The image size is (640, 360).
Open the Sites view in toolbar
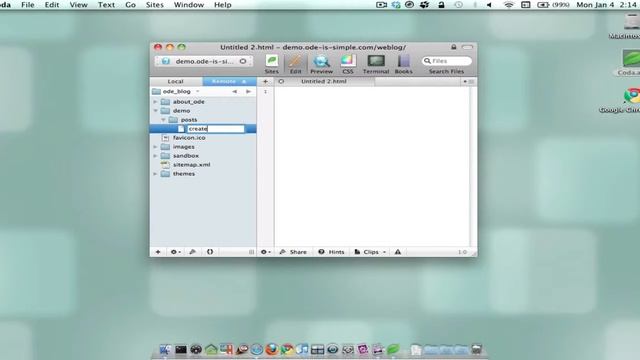[271, 64]
